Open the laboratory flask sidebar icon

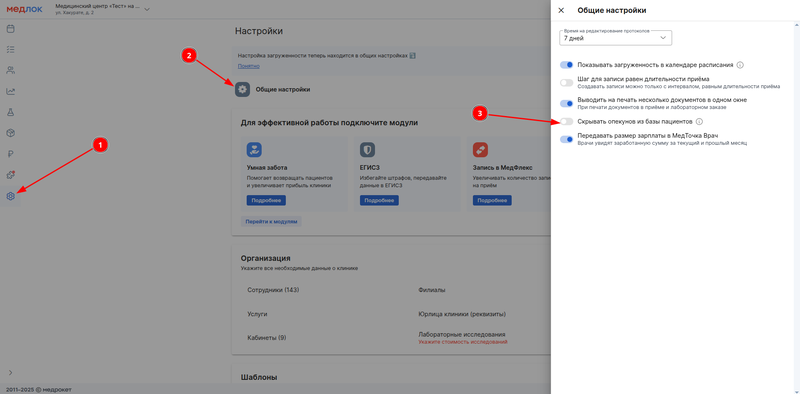tap(10, 112)
